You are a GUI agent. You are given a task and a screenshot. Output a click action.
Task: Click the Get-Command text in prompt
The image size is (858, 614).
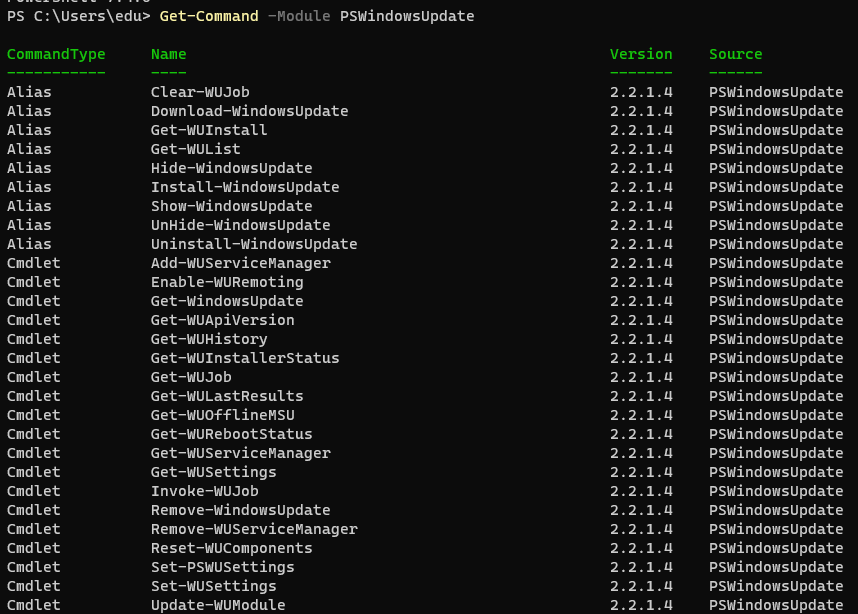coord(209,16)
